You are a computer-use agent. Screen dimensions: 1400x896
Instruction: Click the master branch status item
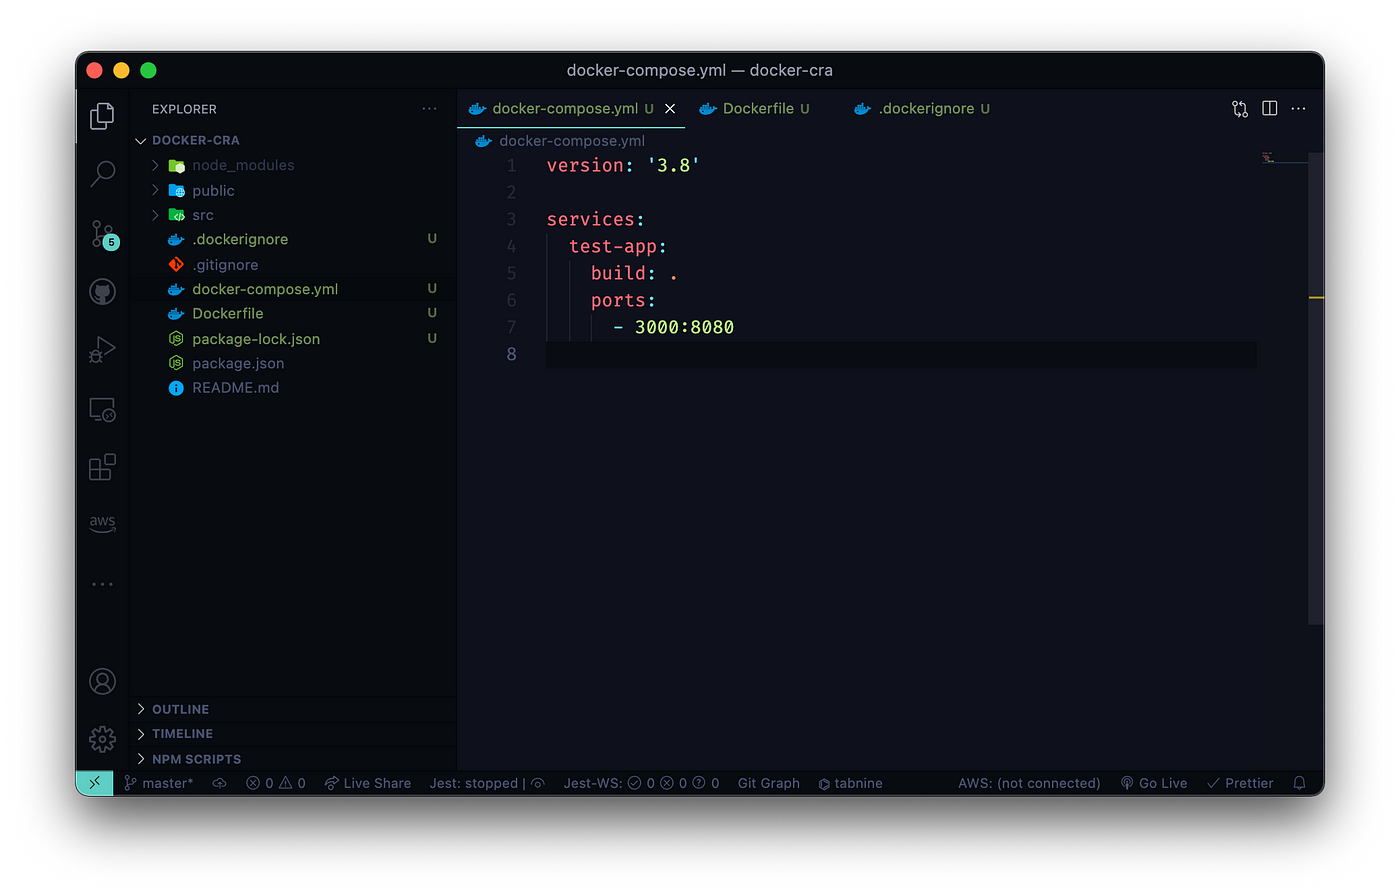159,783
